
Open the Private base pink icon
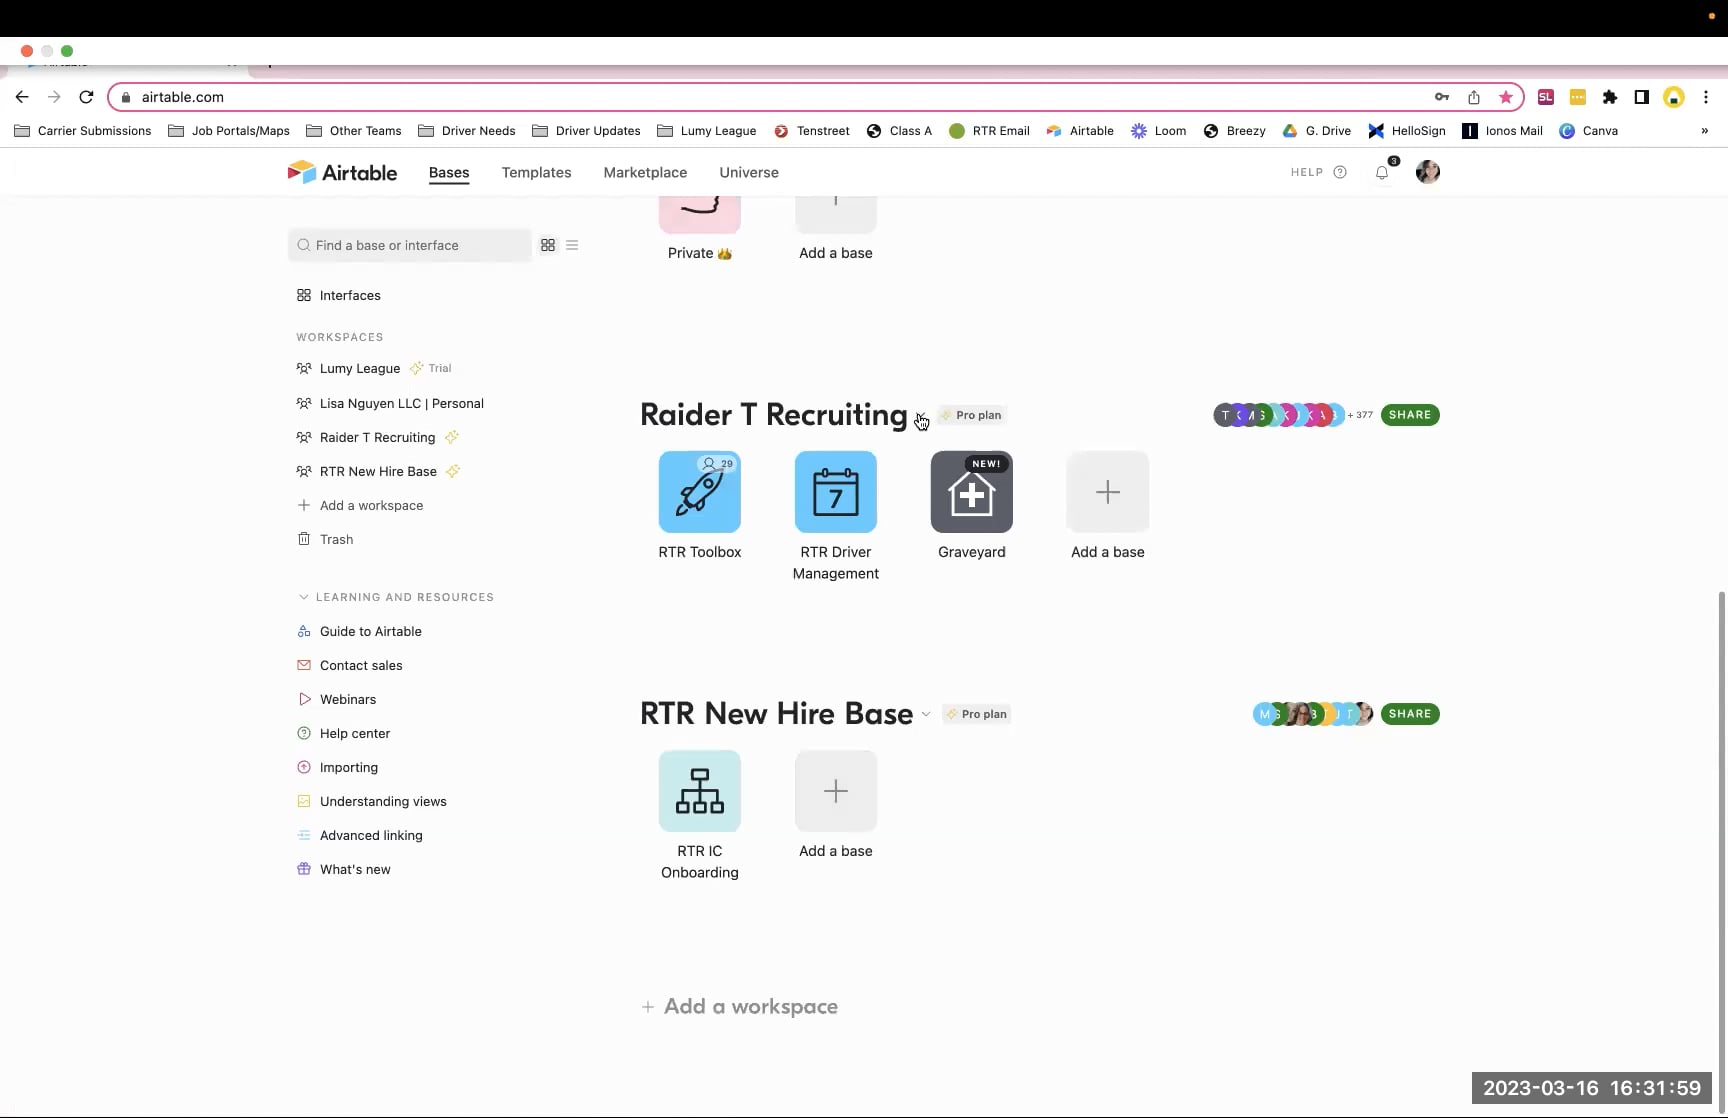pos(700,214)
